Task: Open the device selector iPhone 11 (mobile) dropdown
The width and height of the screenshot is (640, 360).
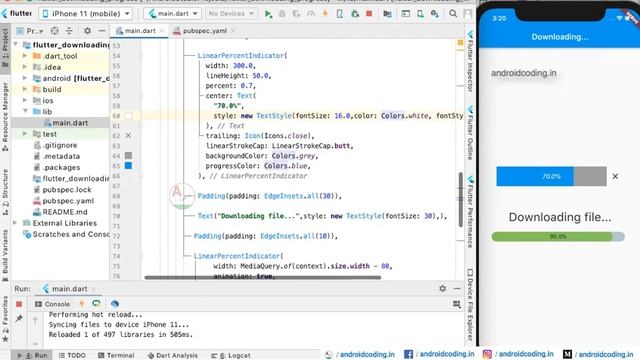Action: pos(86,13)
